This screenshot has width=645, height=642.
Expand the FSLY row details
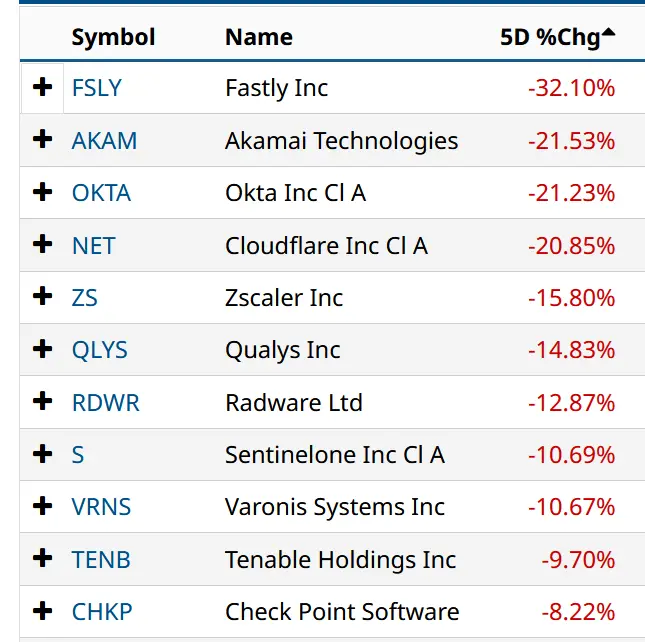point(42,88)
